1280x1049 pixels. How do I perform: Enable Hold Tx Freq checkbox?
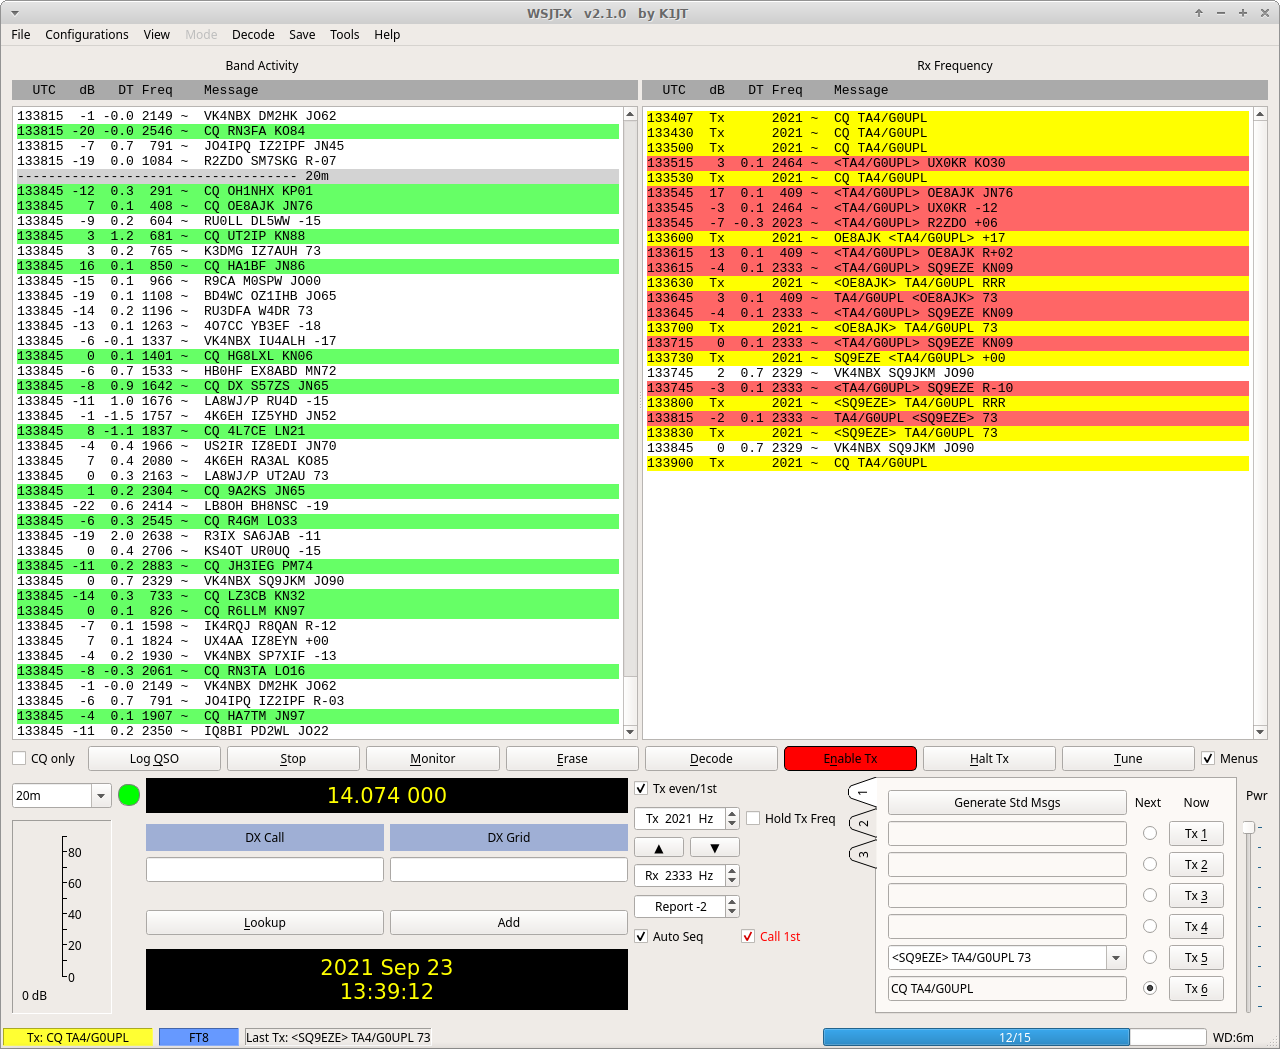753,818
